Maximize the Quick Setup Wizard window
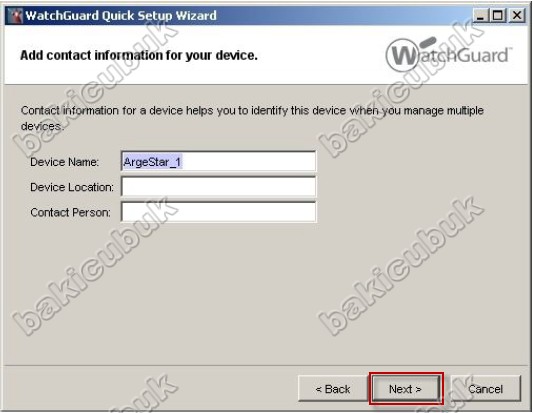Viewport: 533px width, 413px height. tap(498, 15)
